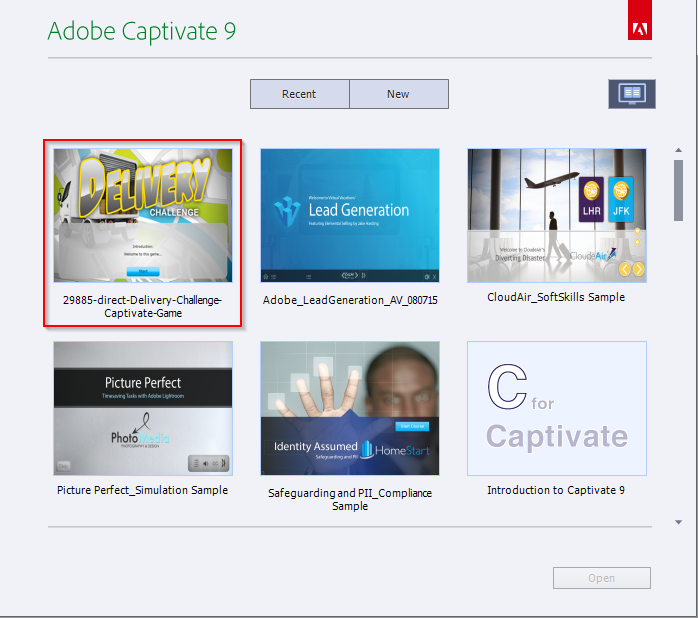Switch to the Recent tab
698x618 pixels.
click(300, 94)
